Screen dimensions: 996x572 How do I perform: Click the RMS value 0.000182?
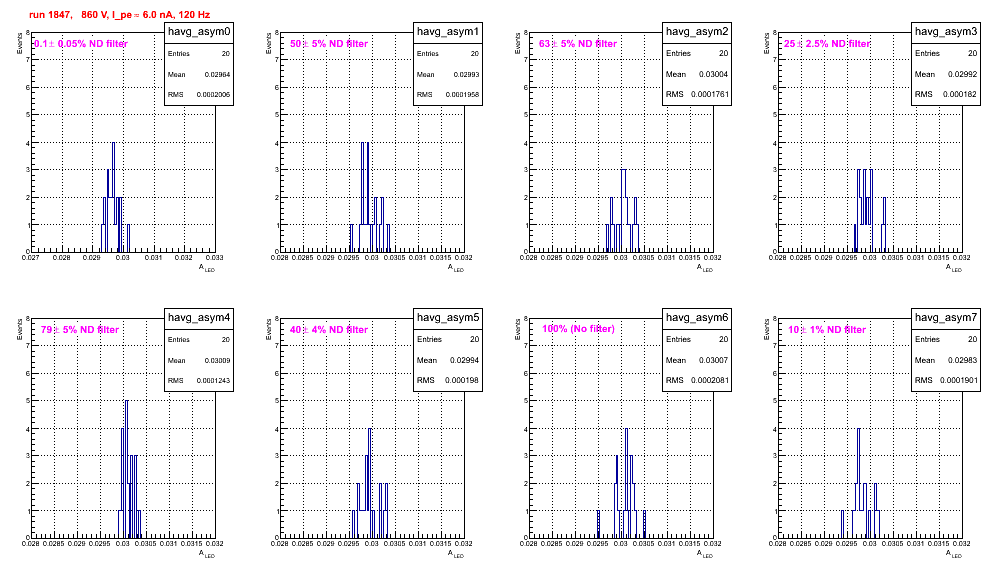[960, 95]
